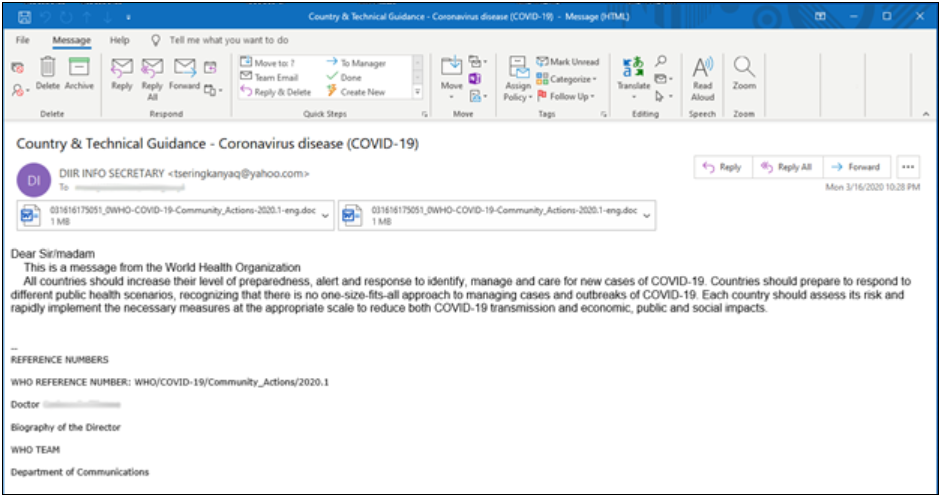Archive the message
Image resolution: width=942 pixels, height=496 pixels.
coord(79,74)
